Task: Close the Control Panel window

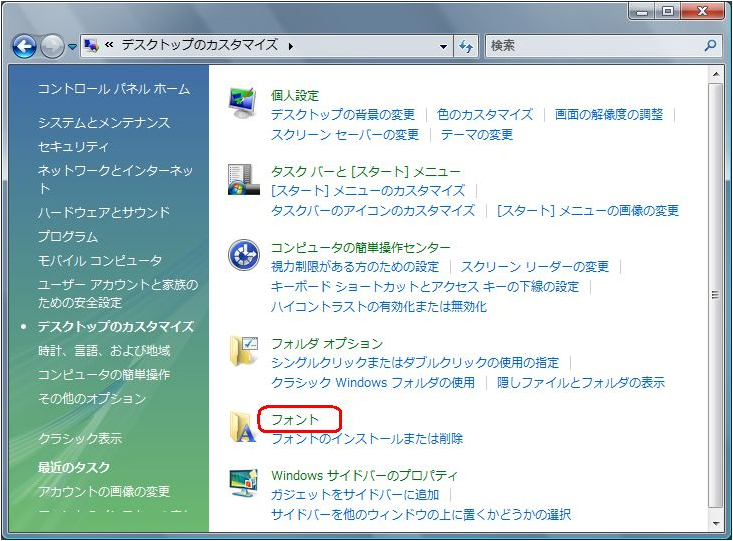Action: 702,11
